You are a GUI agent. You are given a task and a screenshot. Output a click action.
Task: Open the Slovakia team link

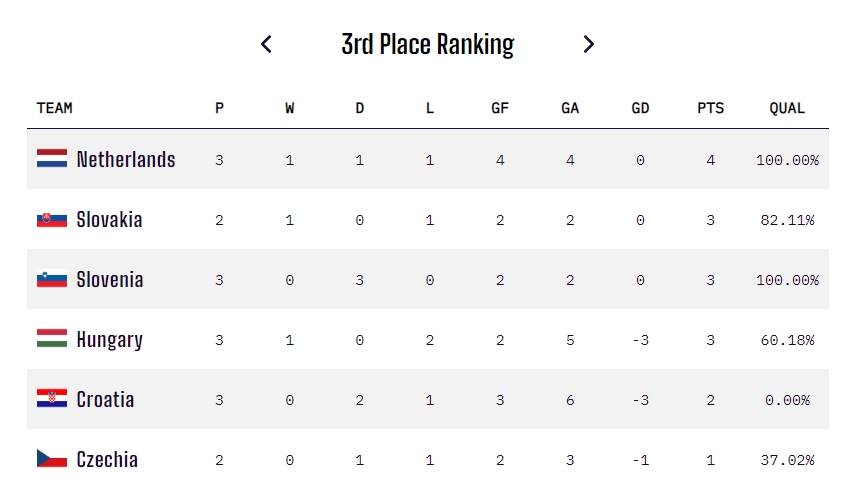(110, 220)
